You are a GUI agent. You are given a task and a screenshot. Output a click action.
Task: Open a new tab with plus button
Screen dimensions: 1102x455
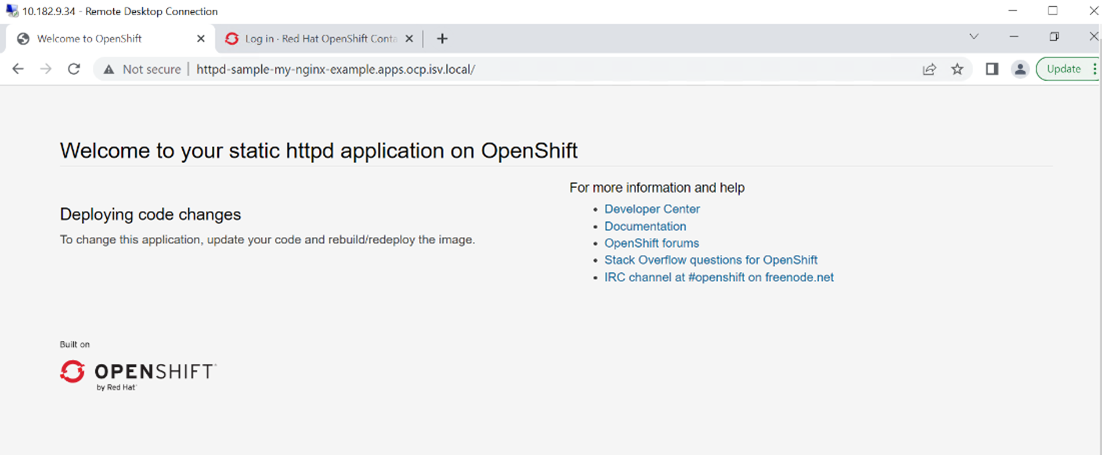point(442,38)
